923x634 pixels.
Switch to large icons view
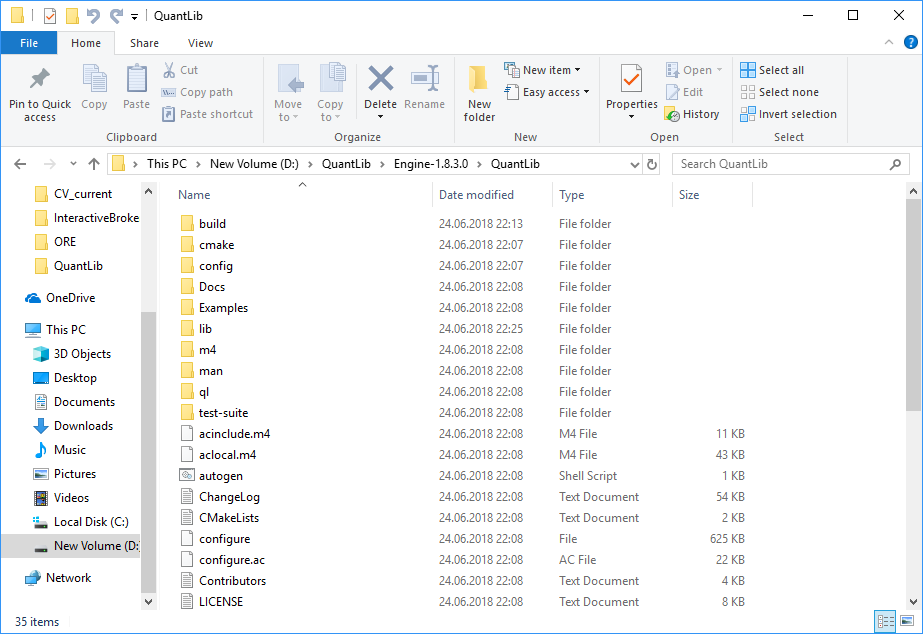(x=908, y=621)
